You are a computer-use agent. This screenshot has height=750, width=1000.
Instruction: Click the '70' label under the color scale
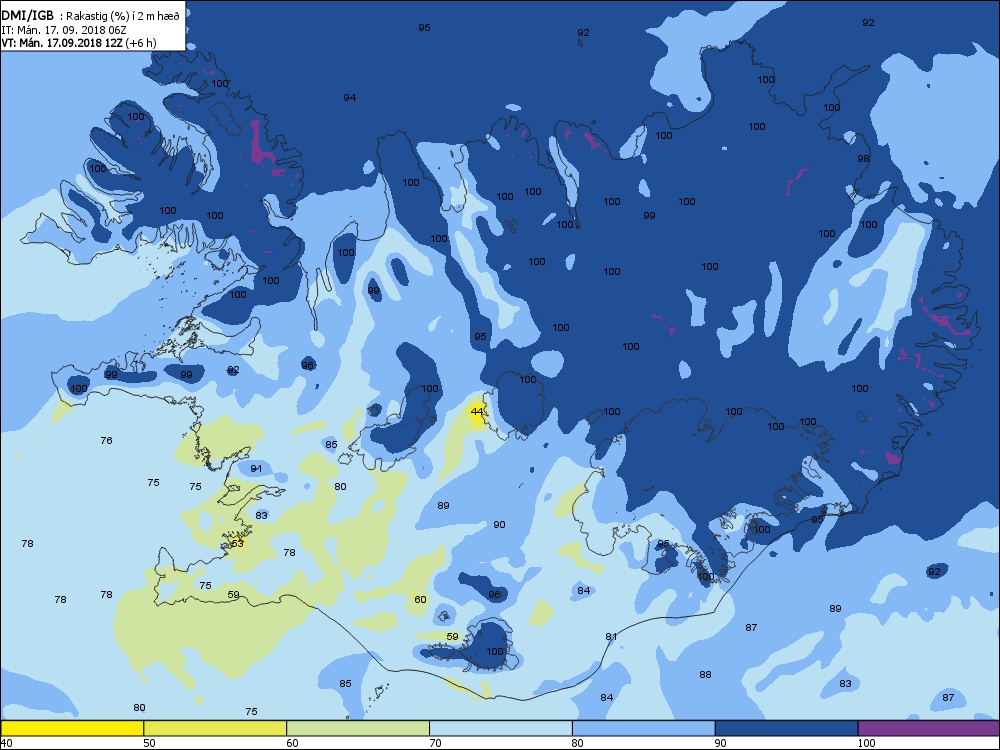tap(435, 743)
